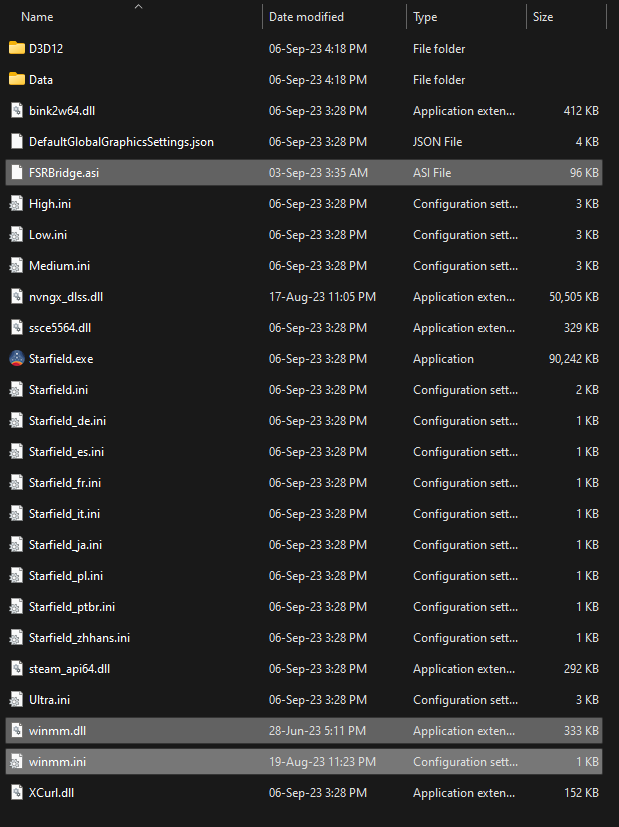Select the Starfield_fr.ini file name
619x827 pixels.
pos(65,483)
